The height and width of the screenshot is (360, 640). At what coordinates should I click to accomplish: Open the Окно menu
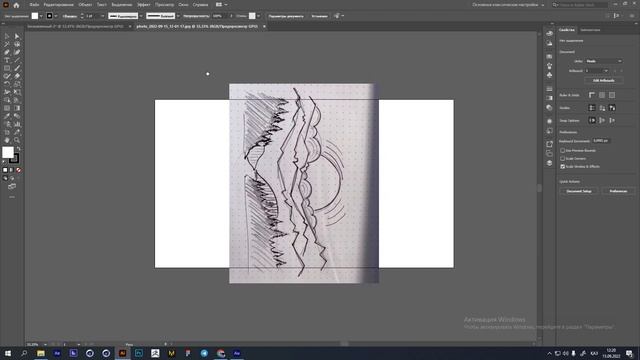(183, 5)
